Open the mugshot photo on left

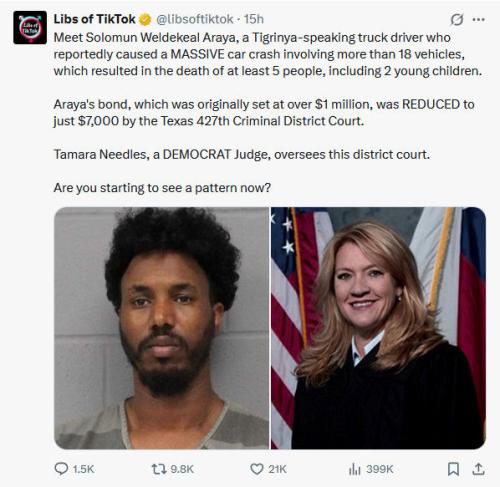tap(161, 328)
